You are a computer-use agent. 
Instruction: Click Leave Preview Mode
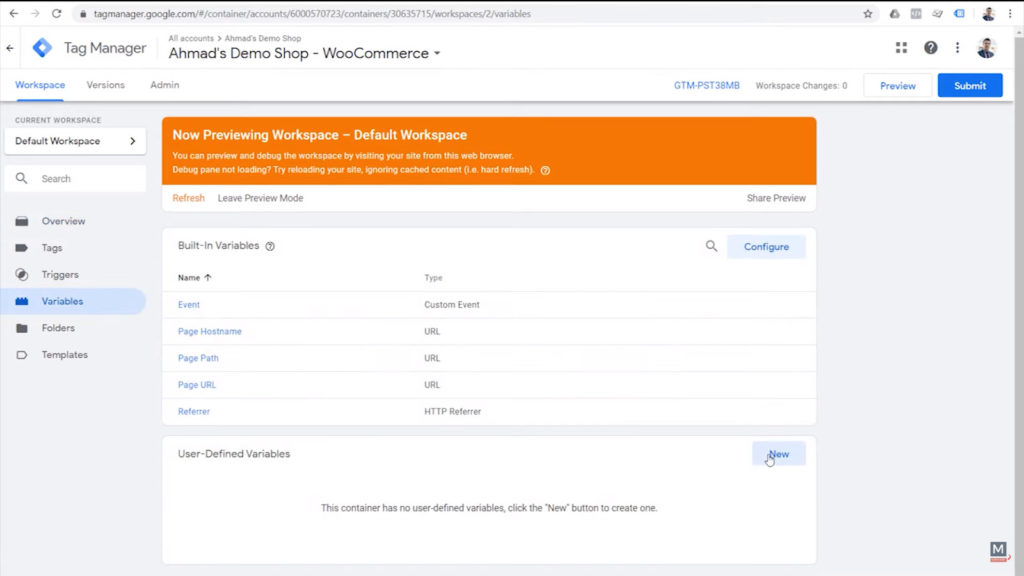click(259, 198)
